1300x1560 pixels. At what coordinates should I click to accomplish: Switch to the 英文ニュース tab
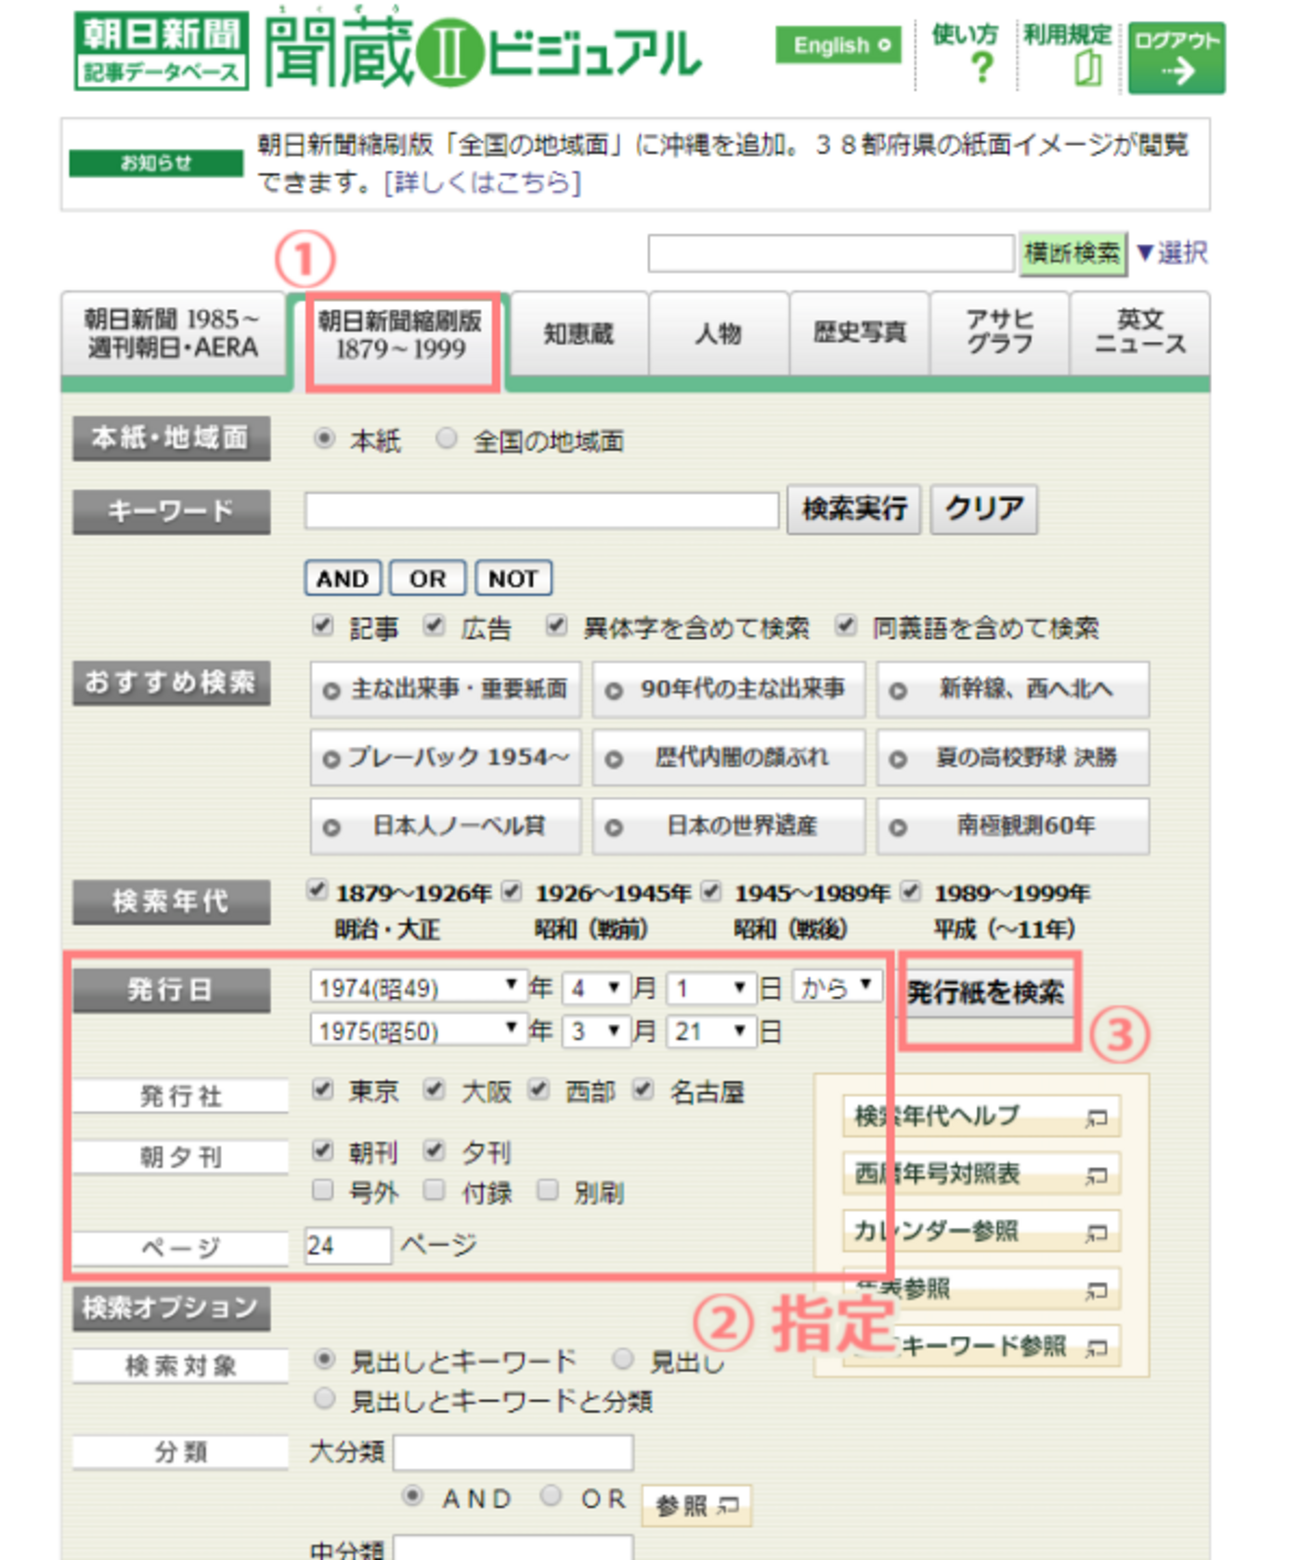(x=1140, y=334)
